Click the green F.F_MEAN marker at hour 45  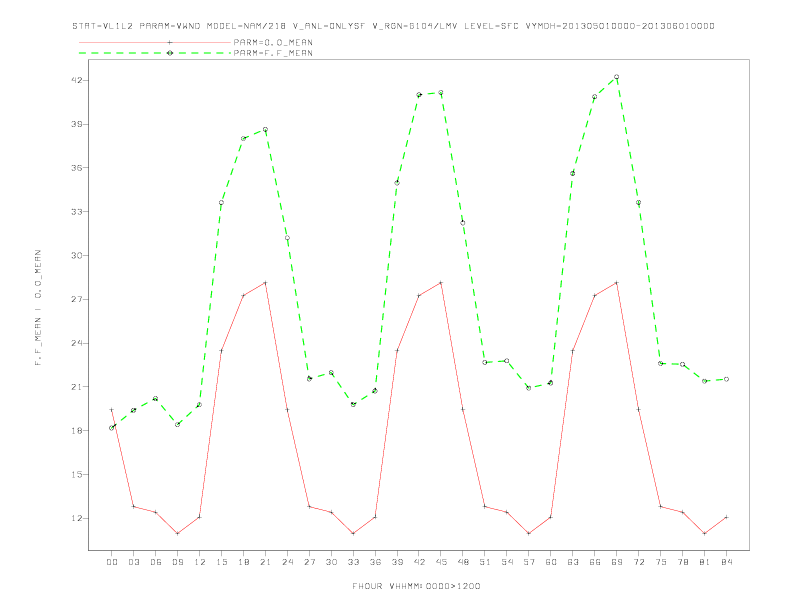(x=441, y=93)
